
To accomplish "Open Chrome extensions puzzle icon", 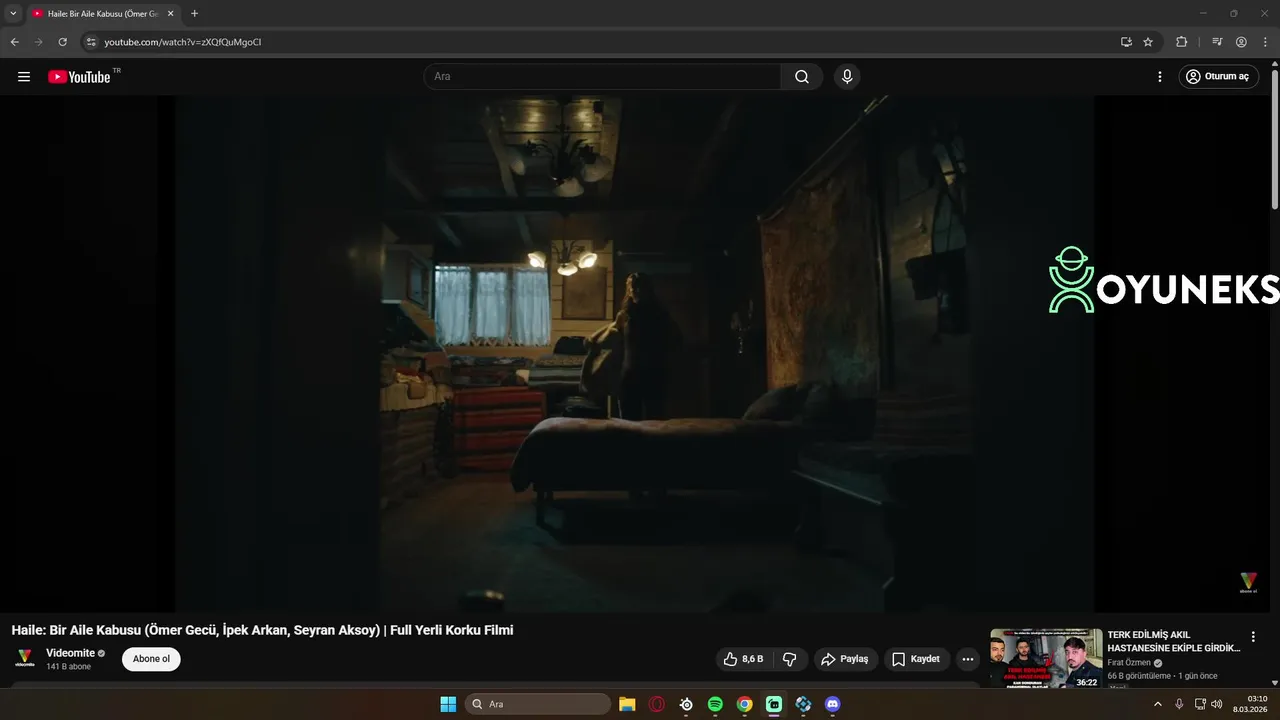I will [x=1181, y=42].
